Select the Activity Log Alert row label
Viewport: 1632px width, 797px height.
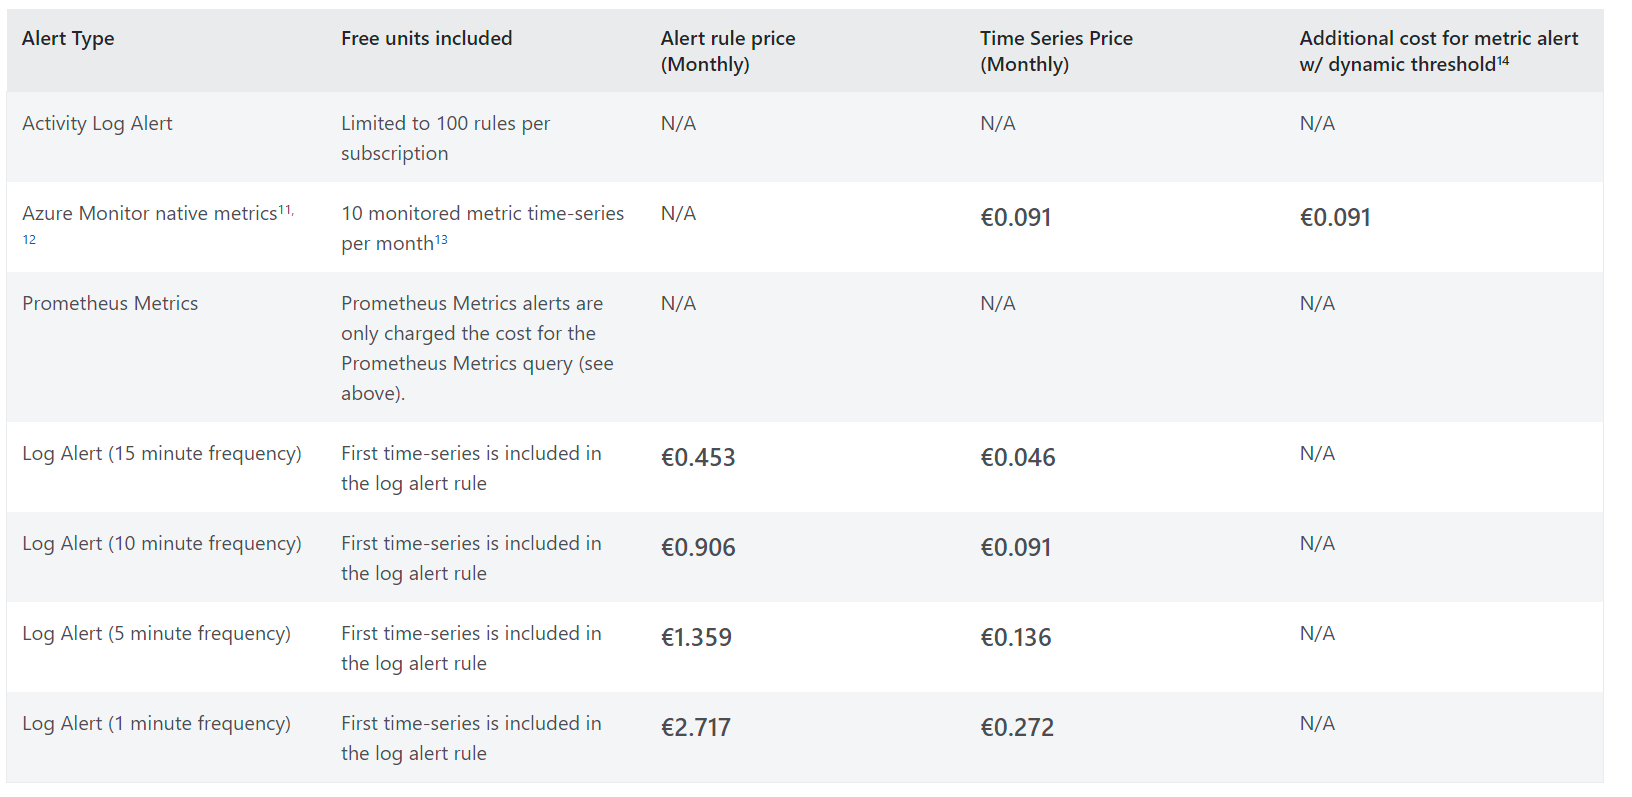(97, 124)
